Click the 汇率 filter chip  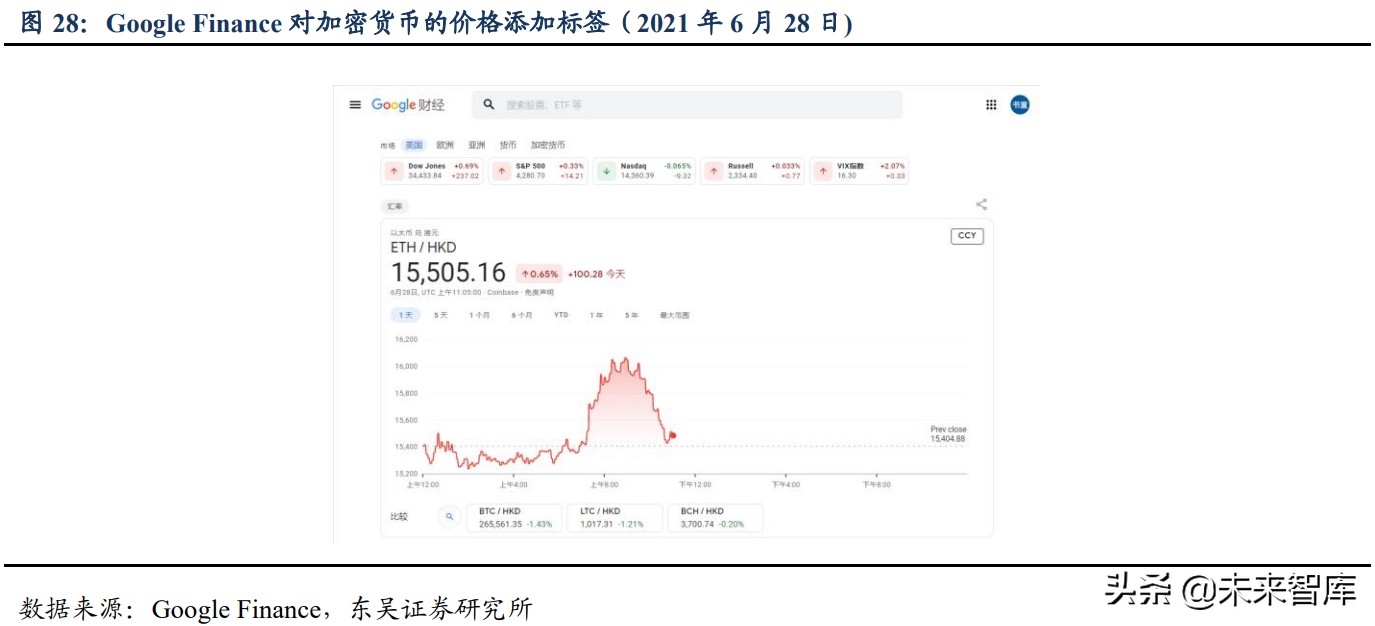(x=398, y=204)
